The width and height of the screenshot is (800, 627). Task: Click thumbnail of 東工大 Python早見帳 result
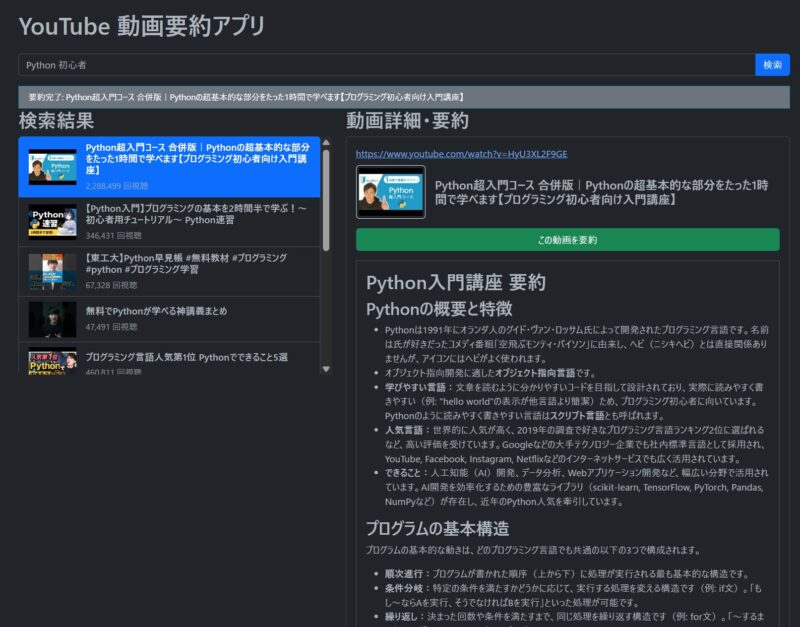coord(53,271)
